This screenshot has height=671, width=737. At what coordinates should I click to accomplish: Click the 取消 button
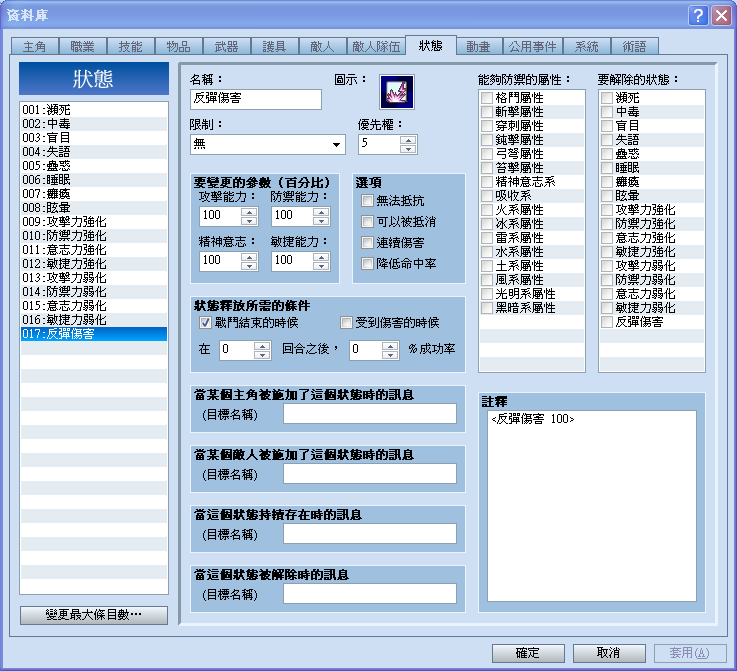click(609, 653)
